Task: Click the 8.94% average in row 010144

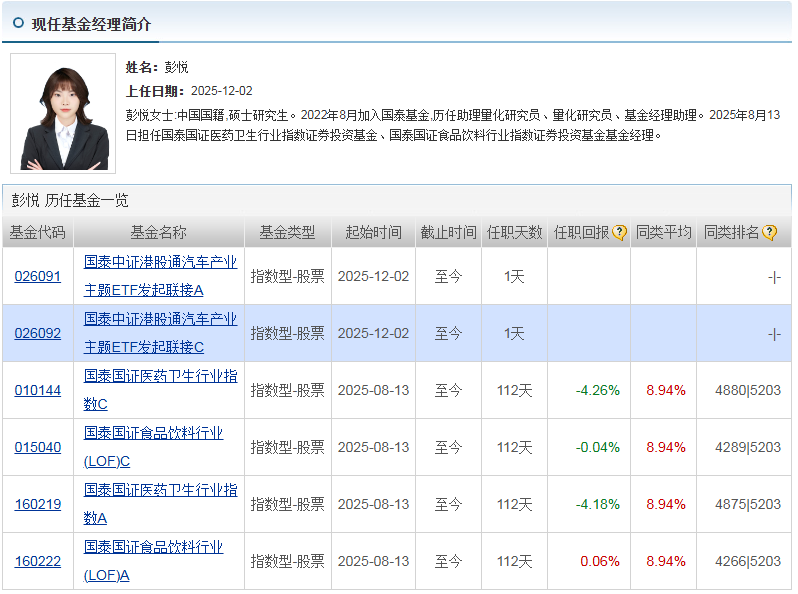Action: point(666,390)
